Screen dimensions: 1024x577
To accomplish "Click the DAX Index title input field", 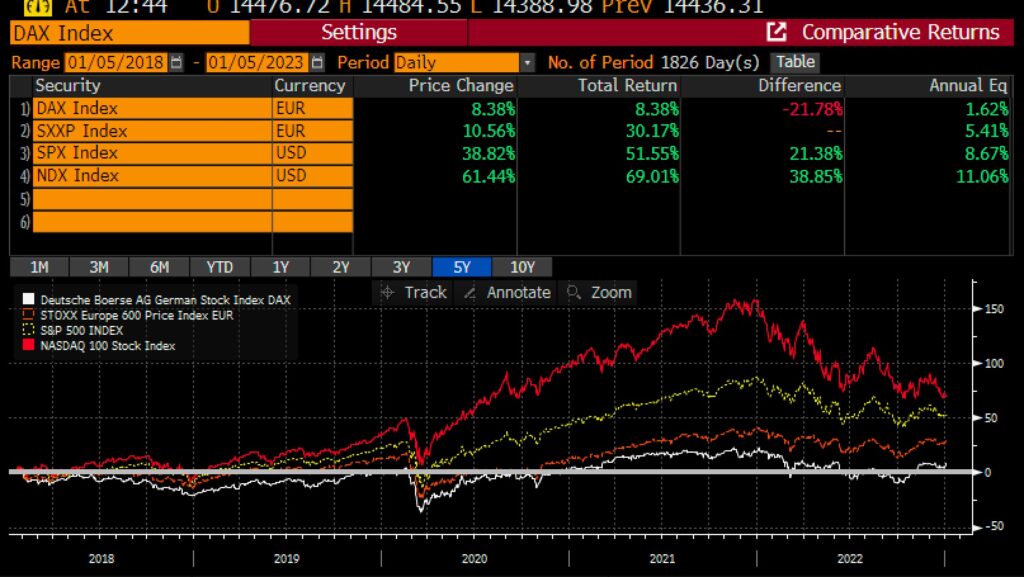I will tap(129, 33).
